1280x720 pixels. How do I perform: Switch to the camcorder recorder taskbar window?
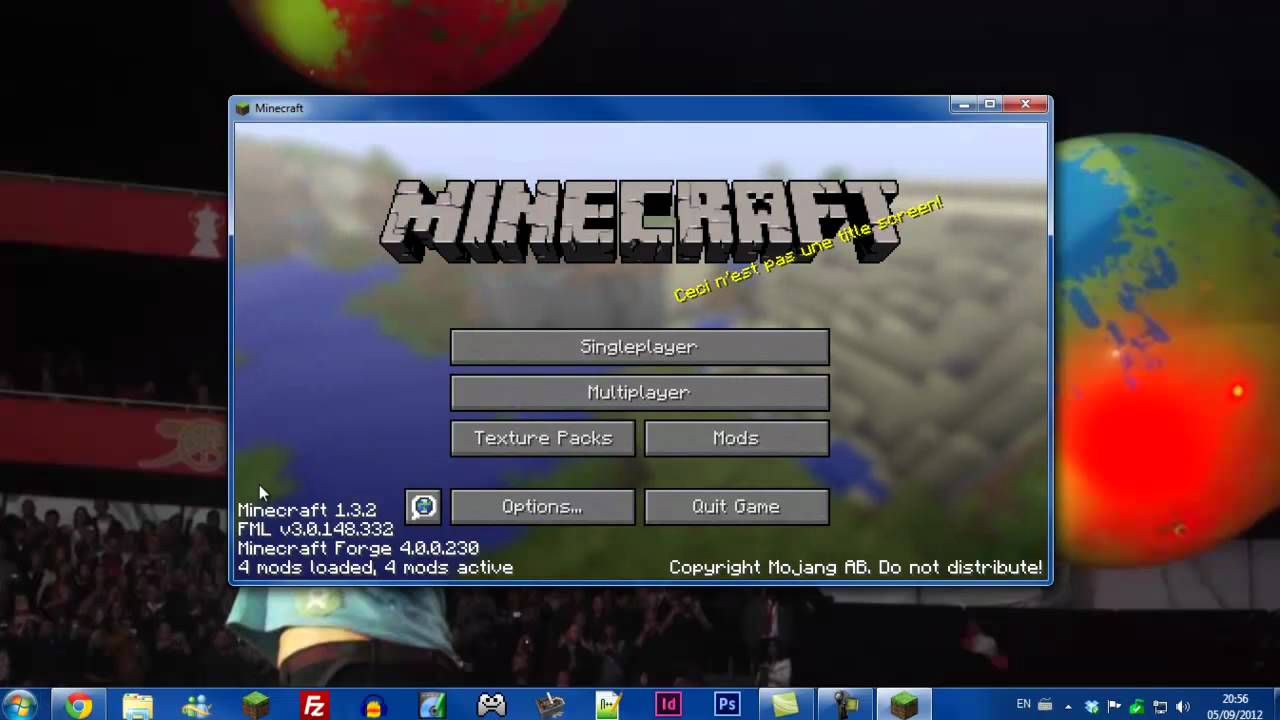(x=845, y=706)
